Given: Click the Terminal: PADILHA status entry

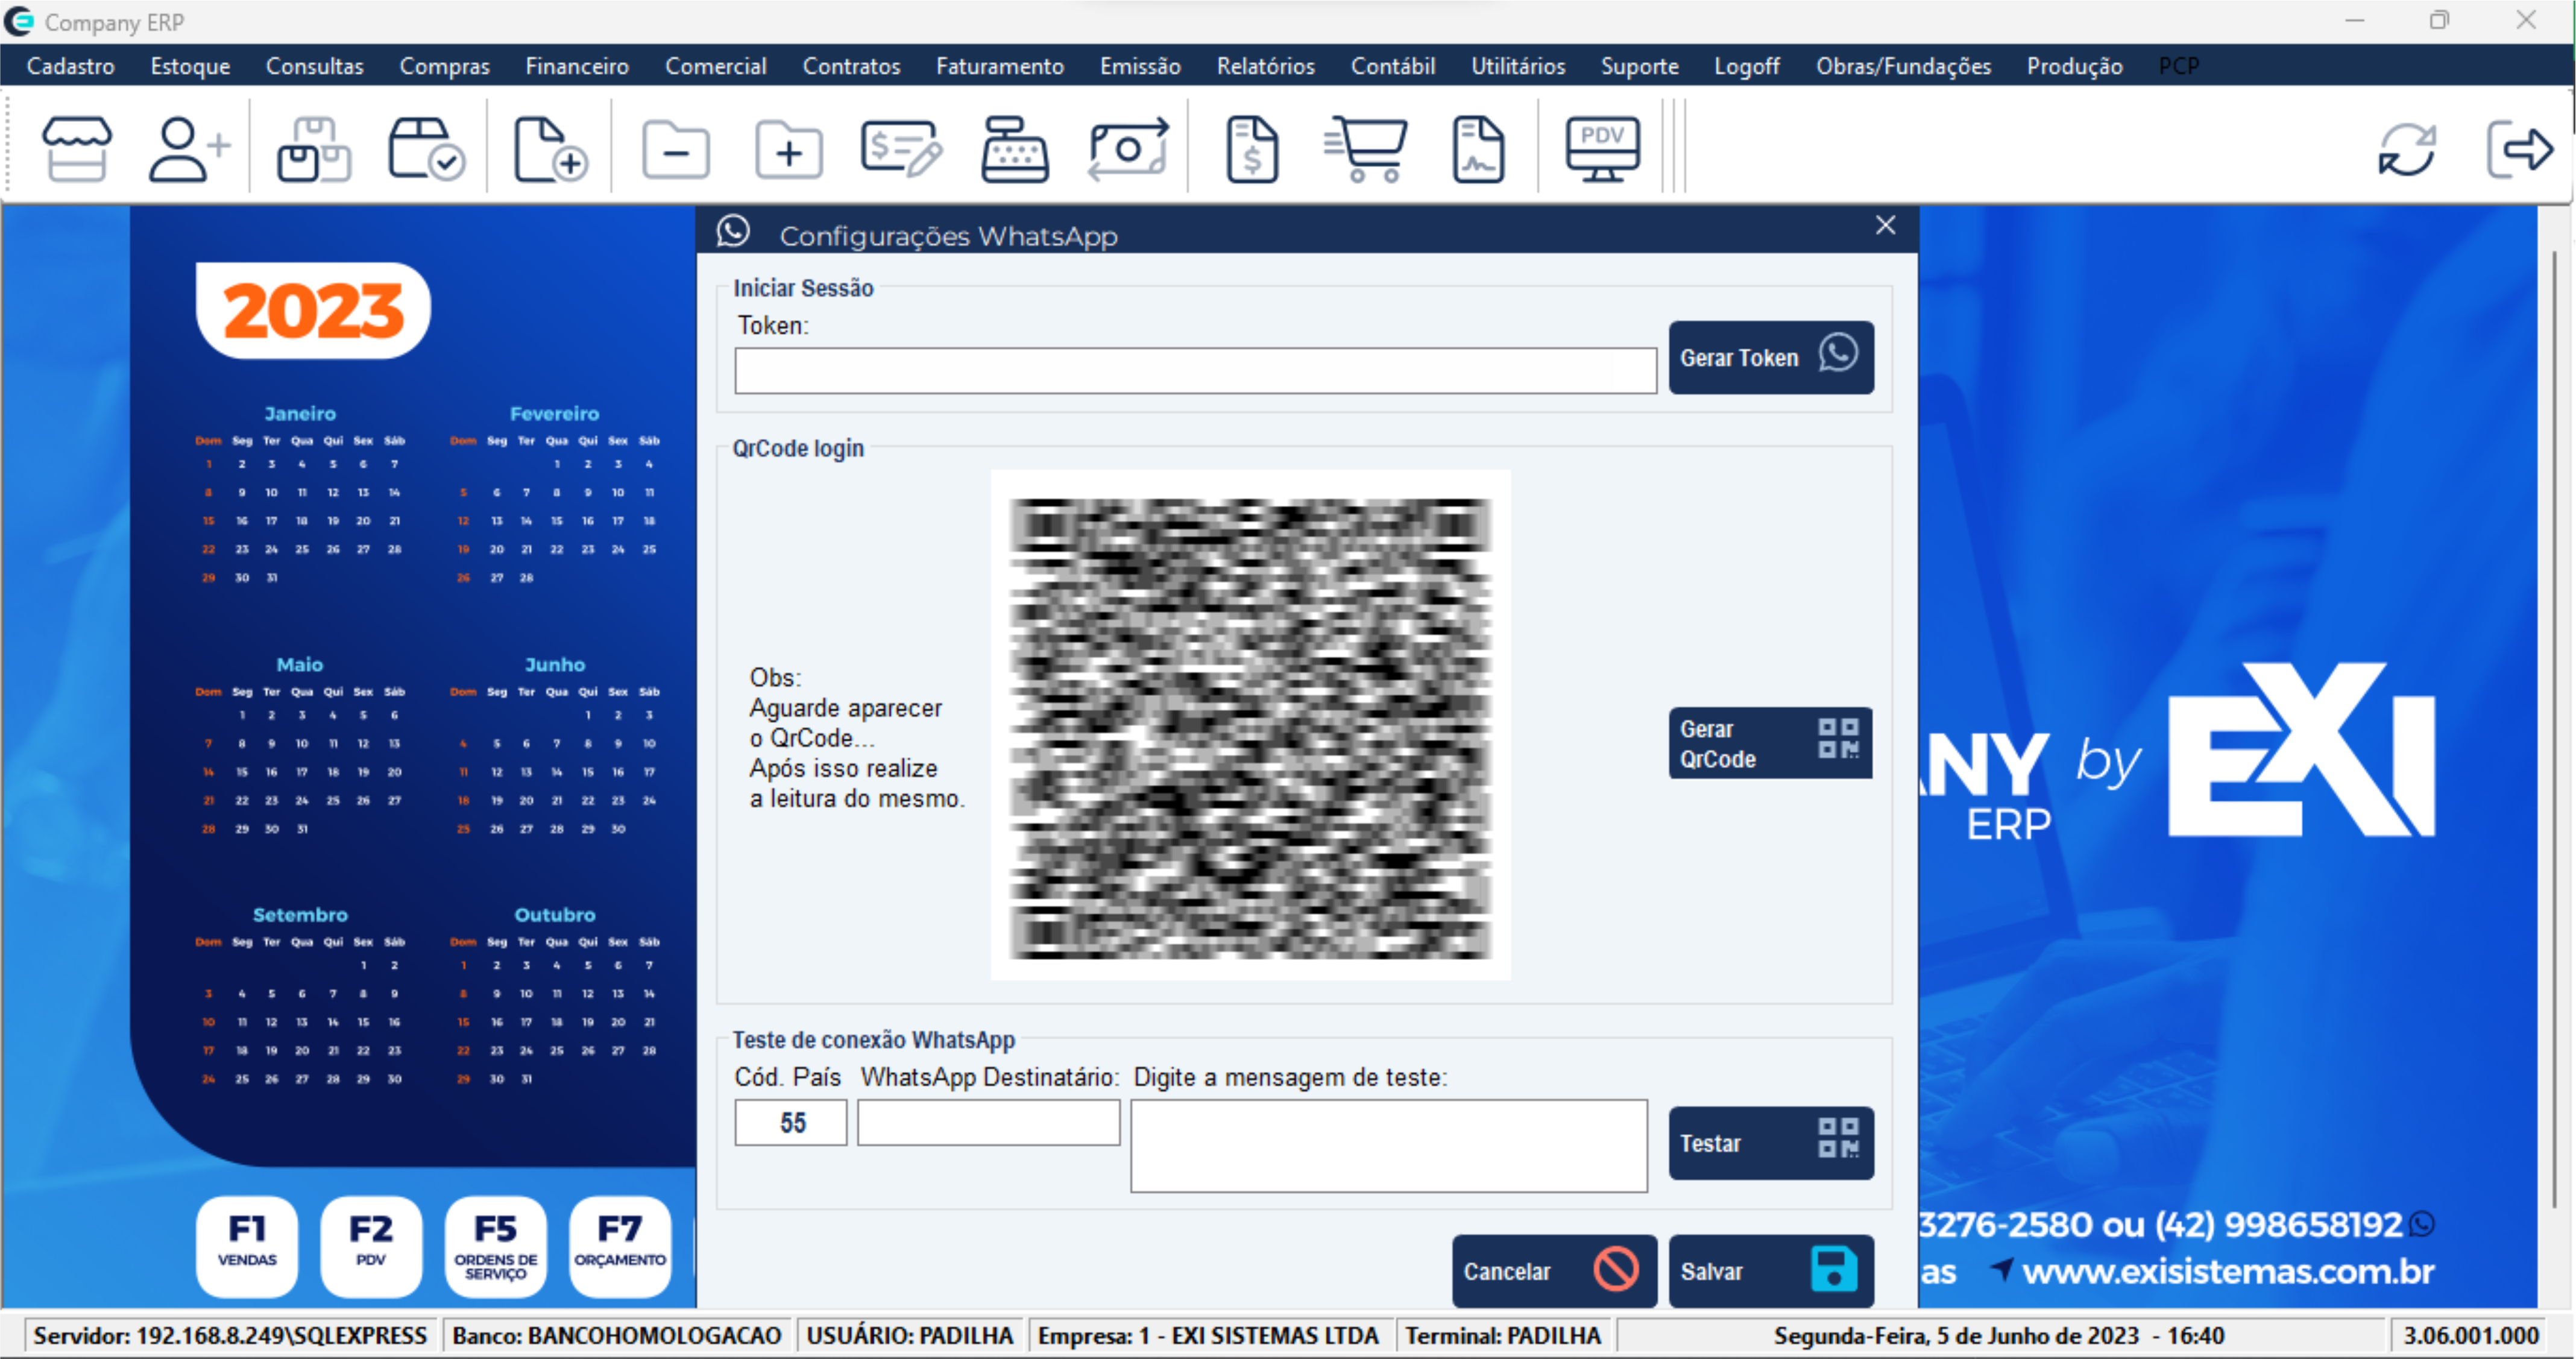Looking at the screenshot, I should point(1503,1335).
